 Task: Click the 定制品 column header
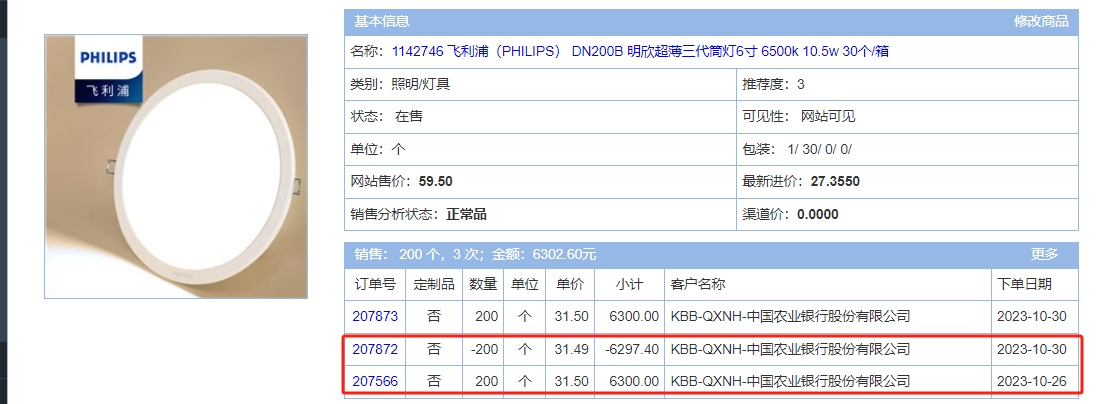[x=434, y=284]
